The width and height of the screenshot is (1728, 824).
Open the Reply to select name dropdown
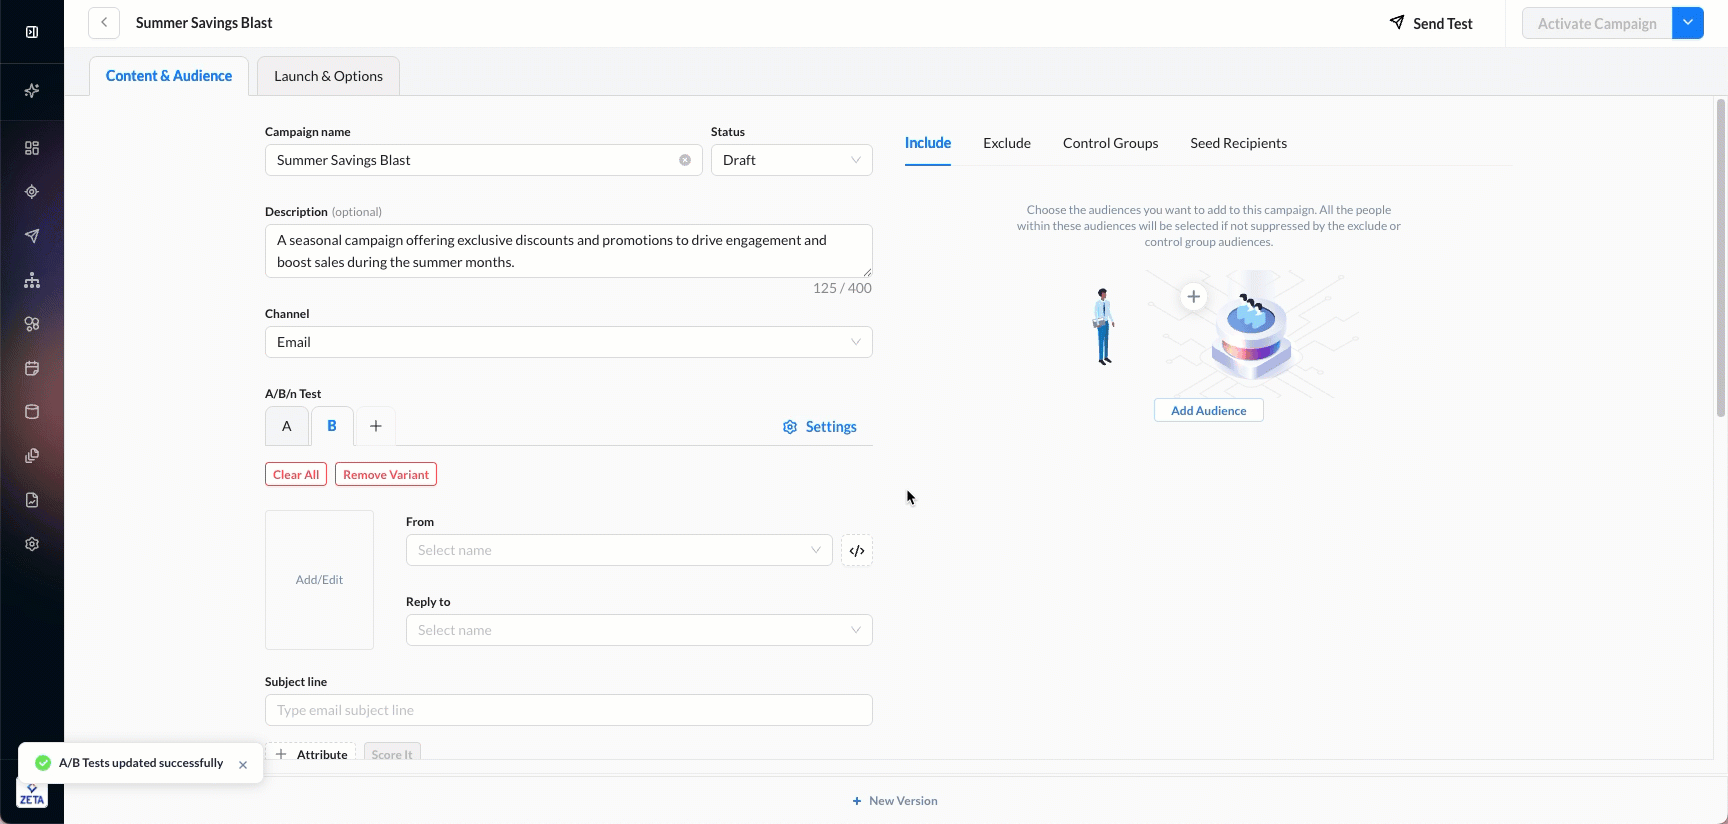pyautogui.click(x=638, y=630)
